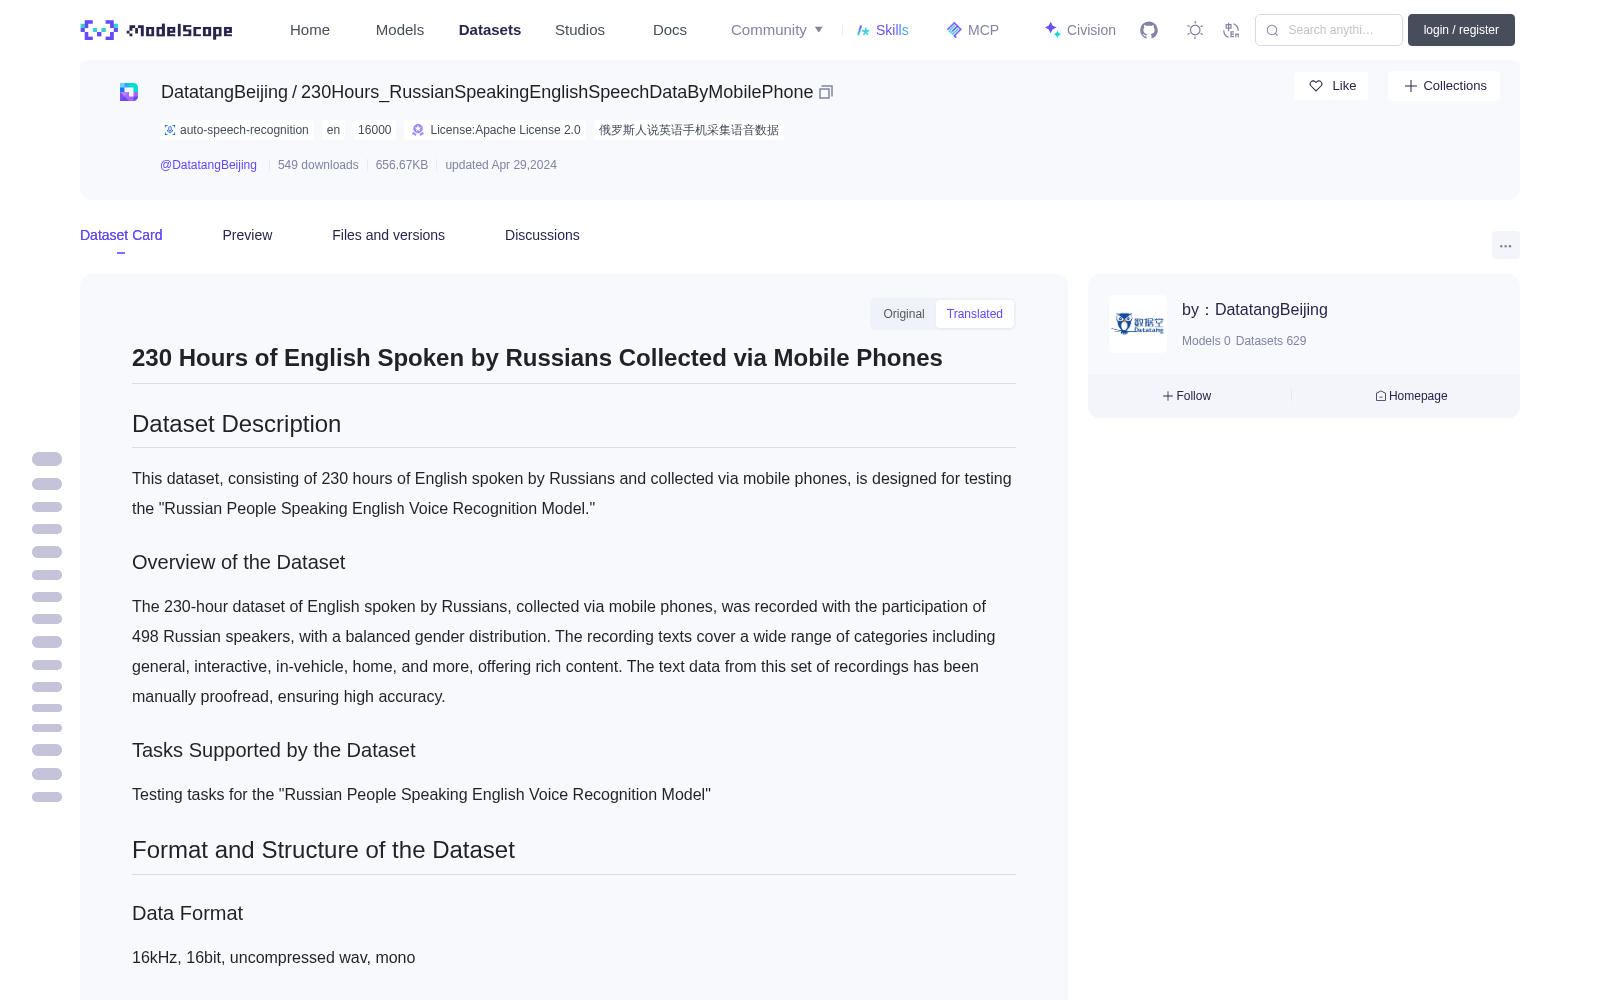Click 'Datasets 629' count text
This screenshot has width=1600, height=1000.
tap(1271, 341)
